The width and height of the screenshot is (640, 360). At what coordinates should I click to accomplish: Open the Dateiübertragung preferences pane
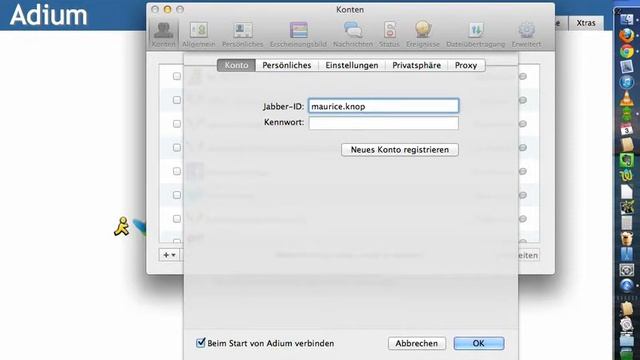click(x=476, y=34)
